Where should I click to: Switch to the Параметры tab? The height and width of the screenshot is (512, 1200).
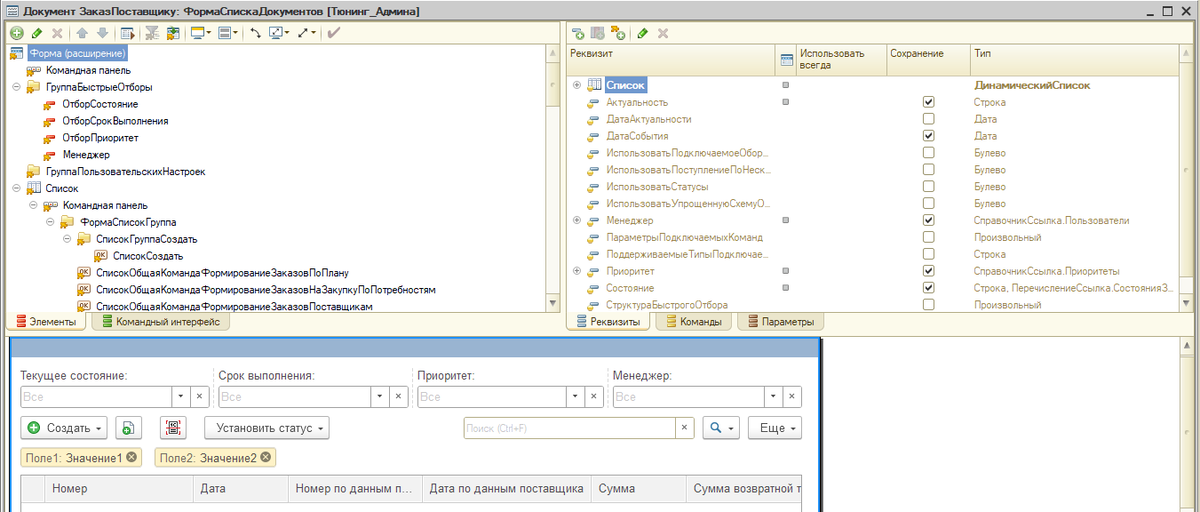pos(781,321)
